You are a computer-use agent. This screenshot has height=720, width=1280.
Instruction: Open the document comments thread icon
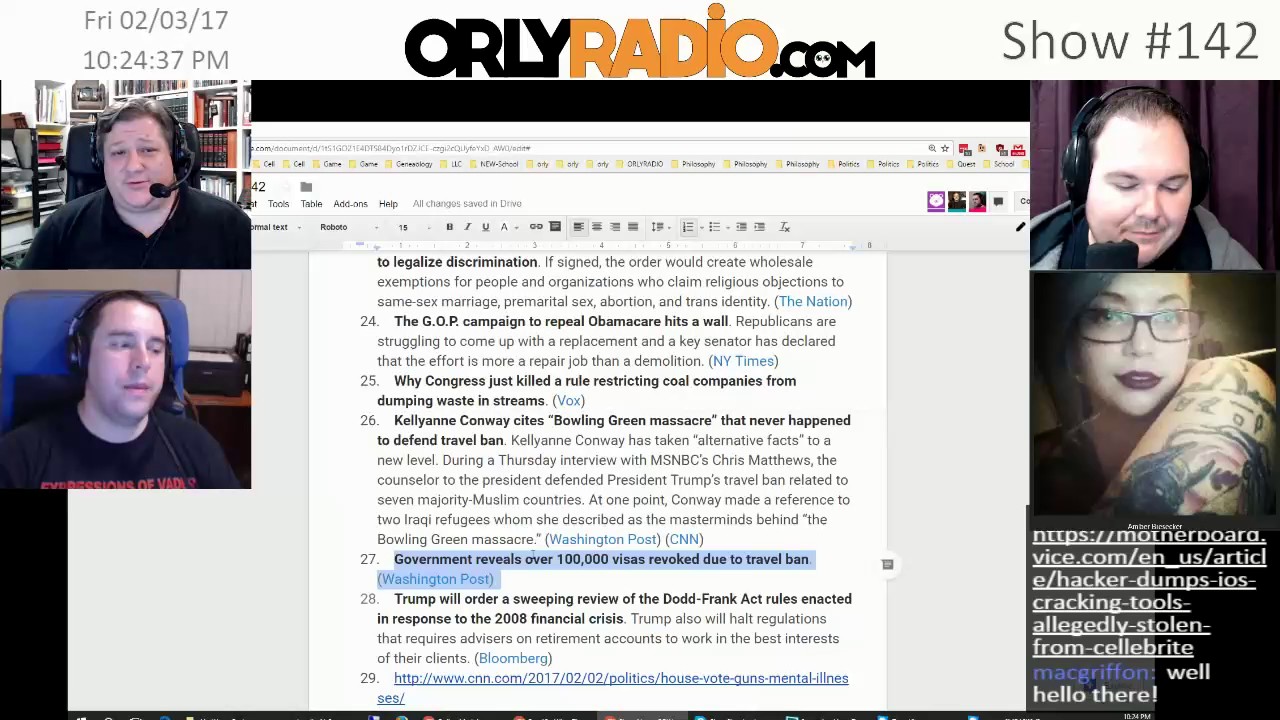click(x=998, y=201)
